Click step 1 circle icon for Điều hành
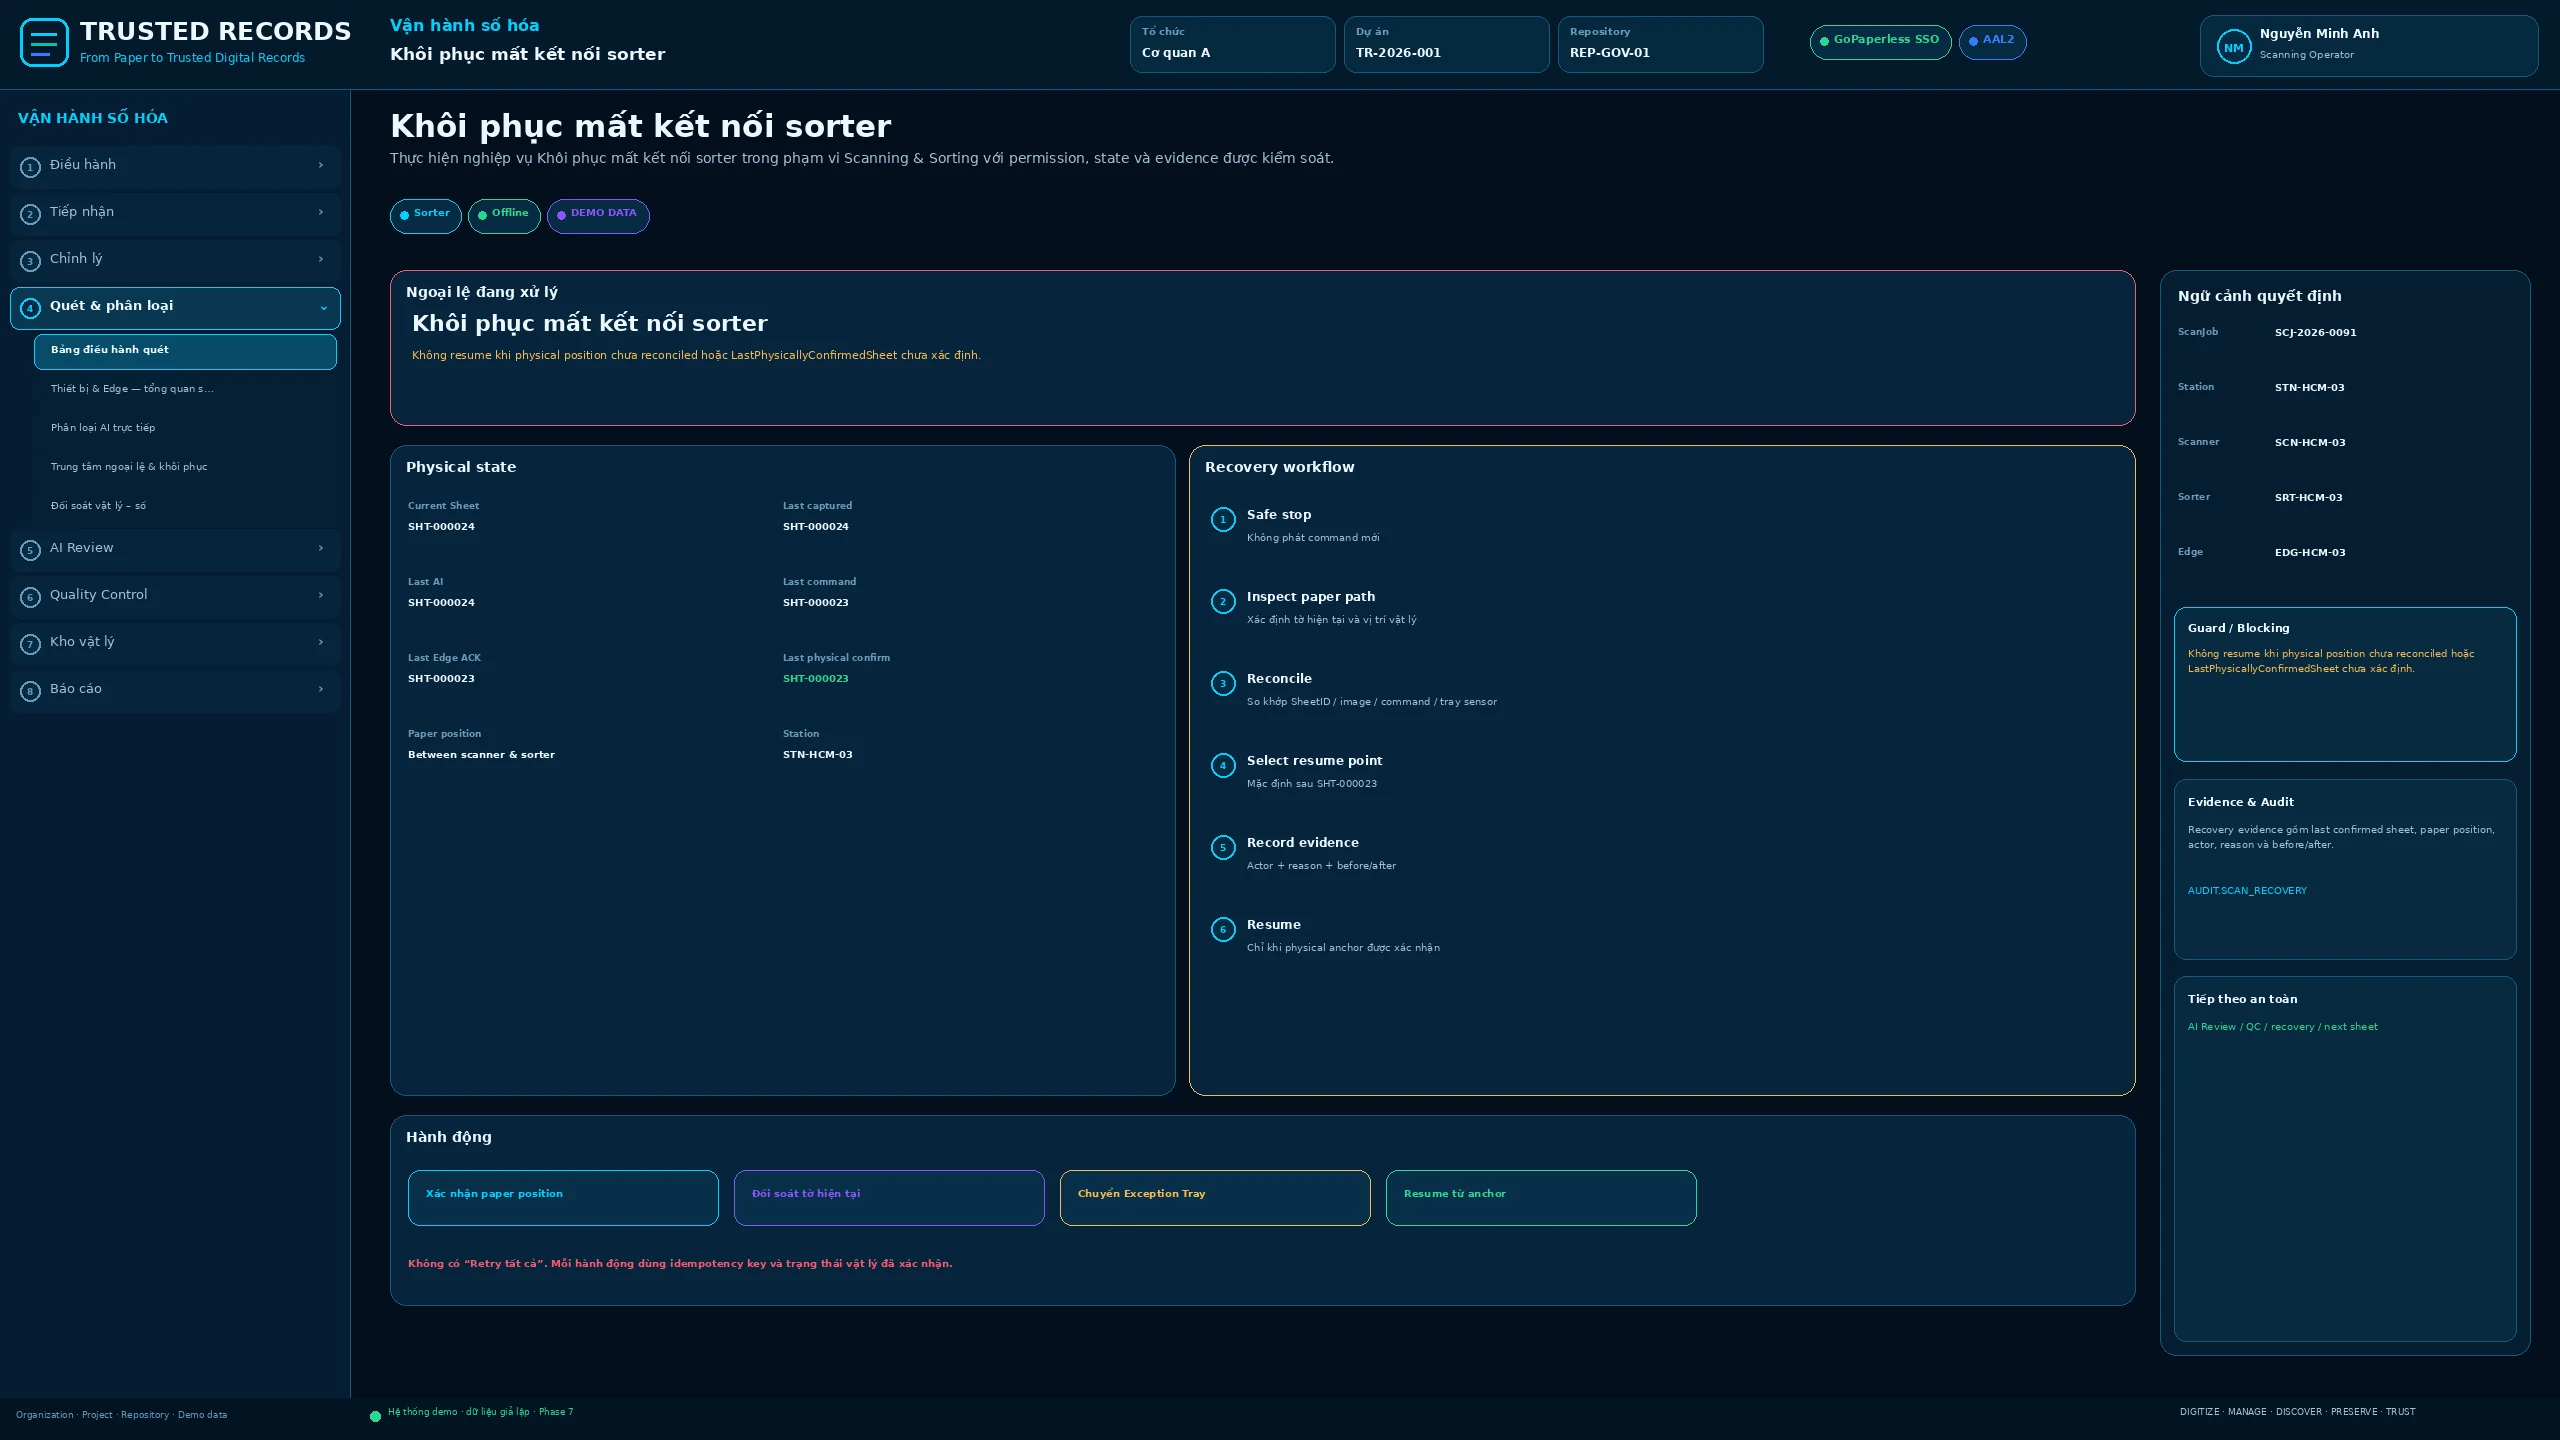 (x=30, y=167)
